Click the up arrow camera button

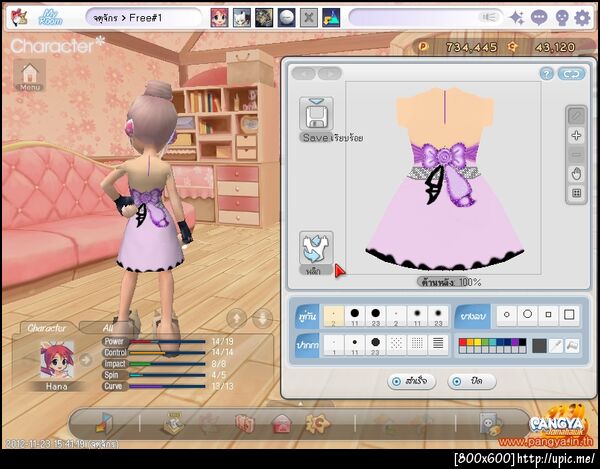[x=236, y=318]
